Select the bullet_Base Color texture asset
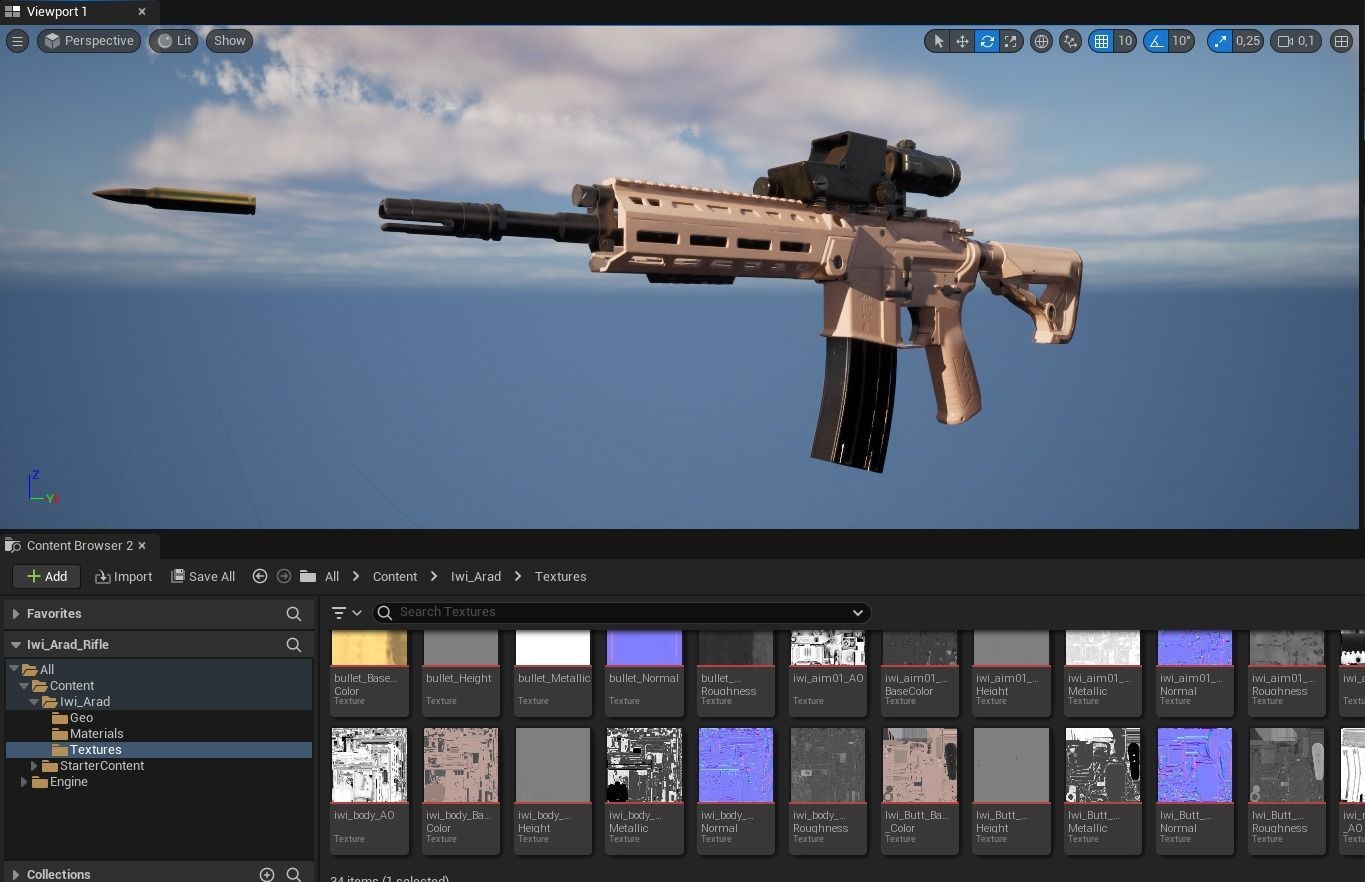Screen dimensions: 1365x882 369,672
